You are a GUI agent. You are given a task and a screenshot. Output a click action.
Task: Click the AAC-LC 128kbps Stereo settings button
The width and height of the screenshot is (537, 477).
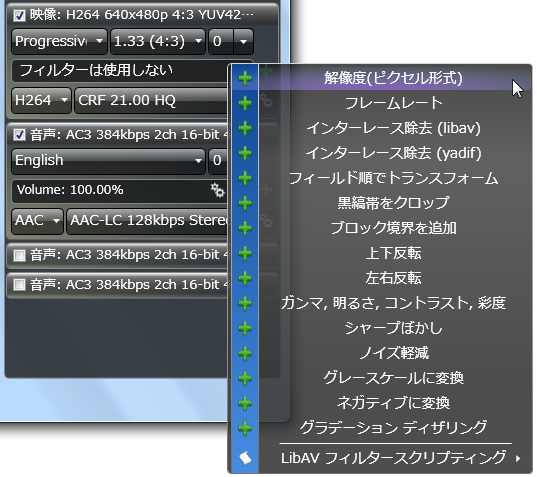[147, 221]
